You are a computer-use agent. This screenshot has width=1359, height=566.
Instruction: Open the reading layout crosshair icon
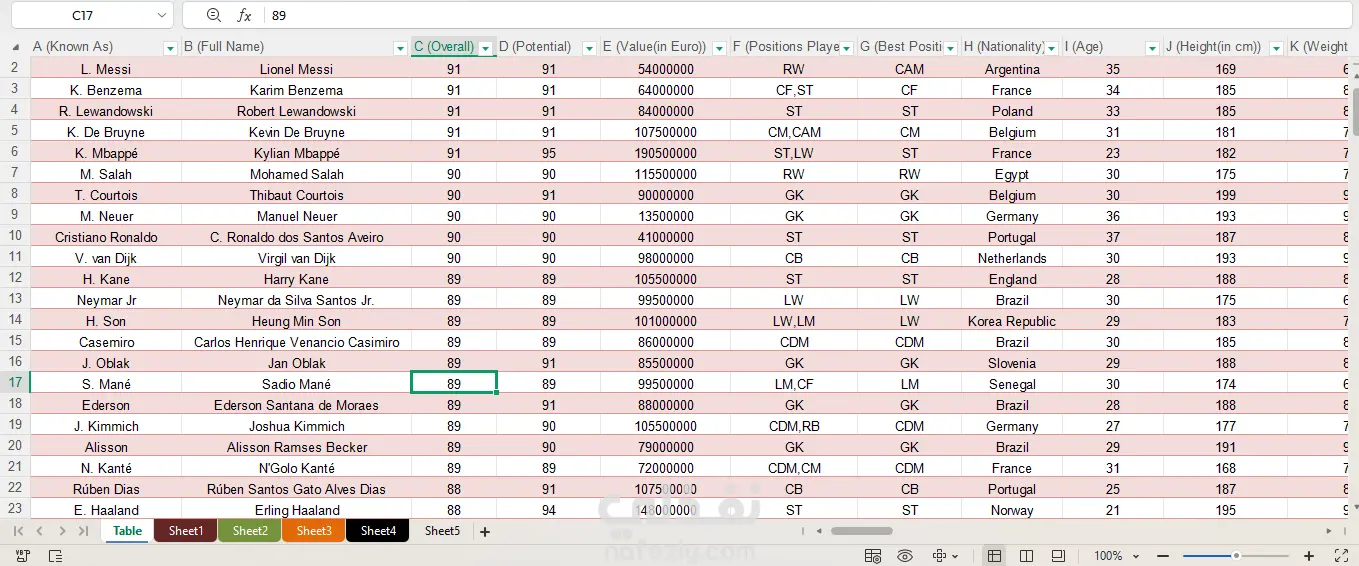tap(939, 556)
